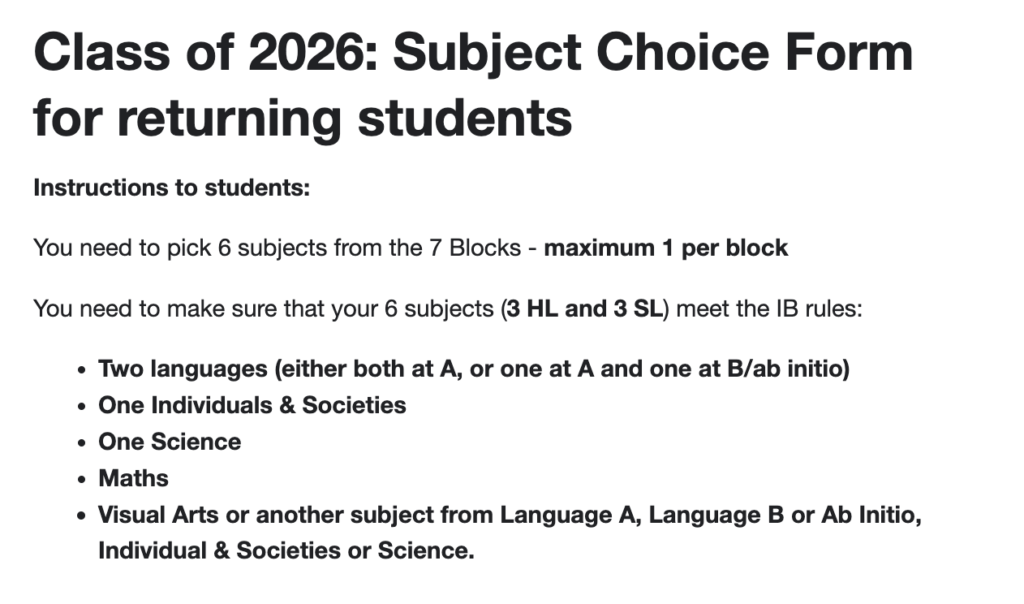Click the bullet dot before "Visual Arts"

pos(83,516)
